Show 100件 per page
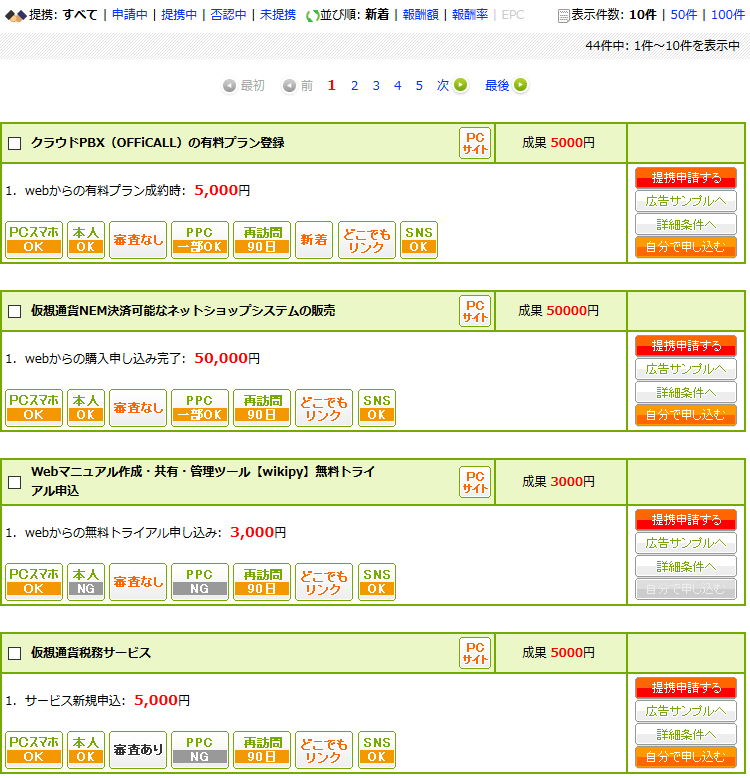The image size is (750, 778). [728, 15]
